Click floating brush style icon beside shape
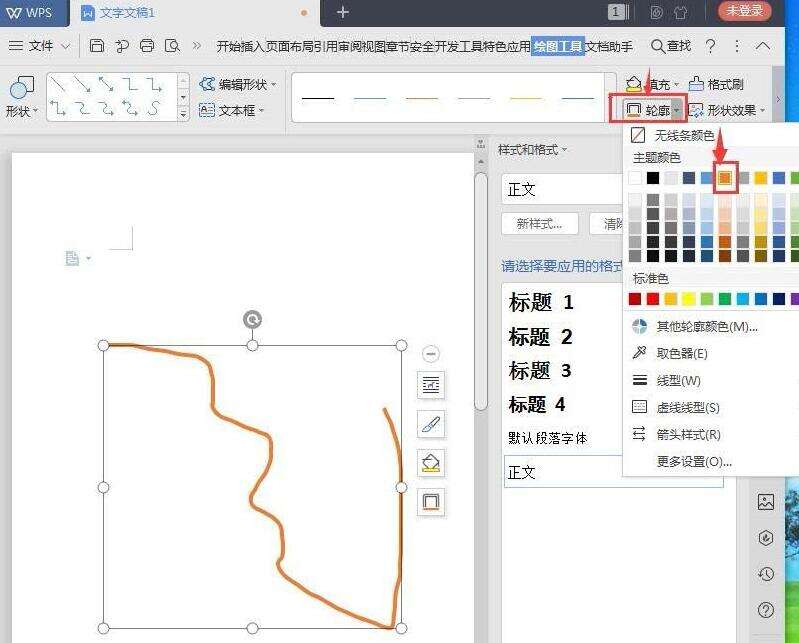 pyautogui.click(x=431, y=424)
